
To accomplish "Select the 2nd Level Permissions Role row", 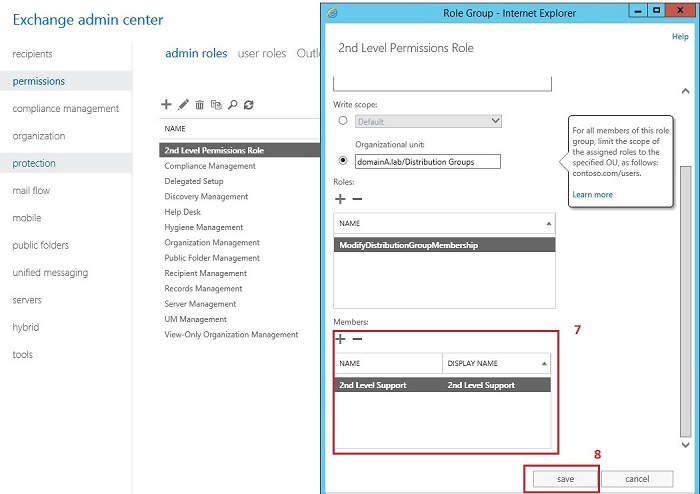I will pos(239,150).
